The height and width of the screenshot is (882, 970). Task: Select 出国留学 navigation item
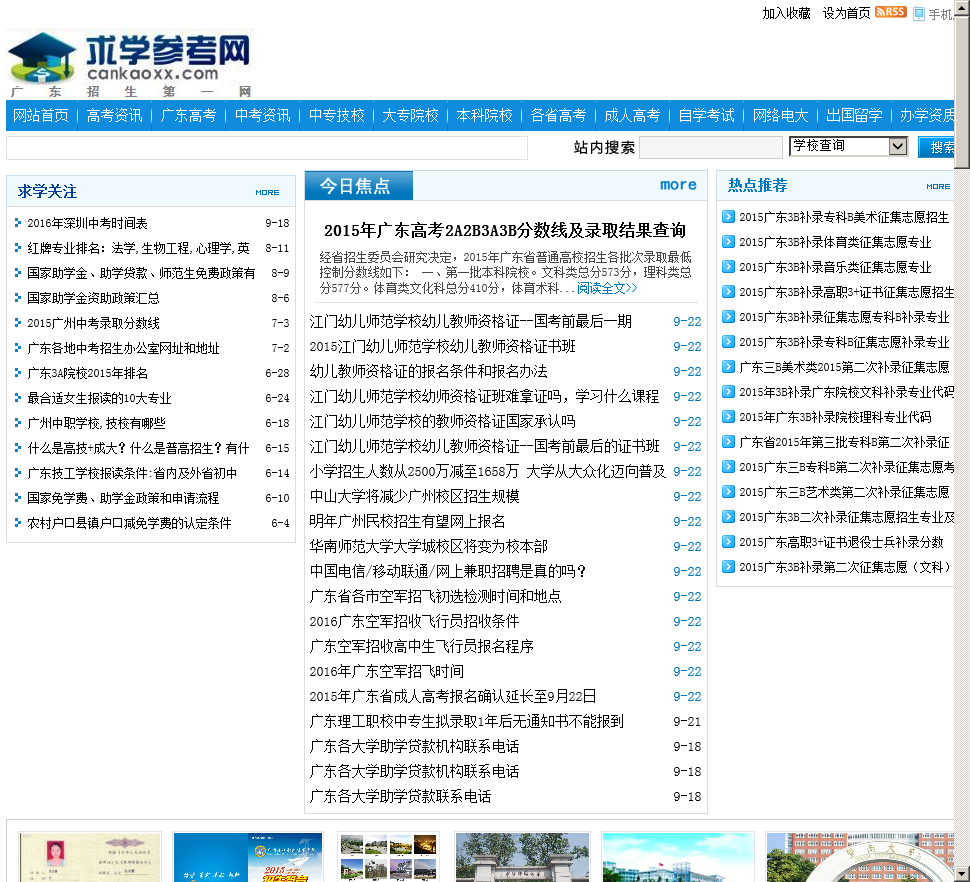854,116
